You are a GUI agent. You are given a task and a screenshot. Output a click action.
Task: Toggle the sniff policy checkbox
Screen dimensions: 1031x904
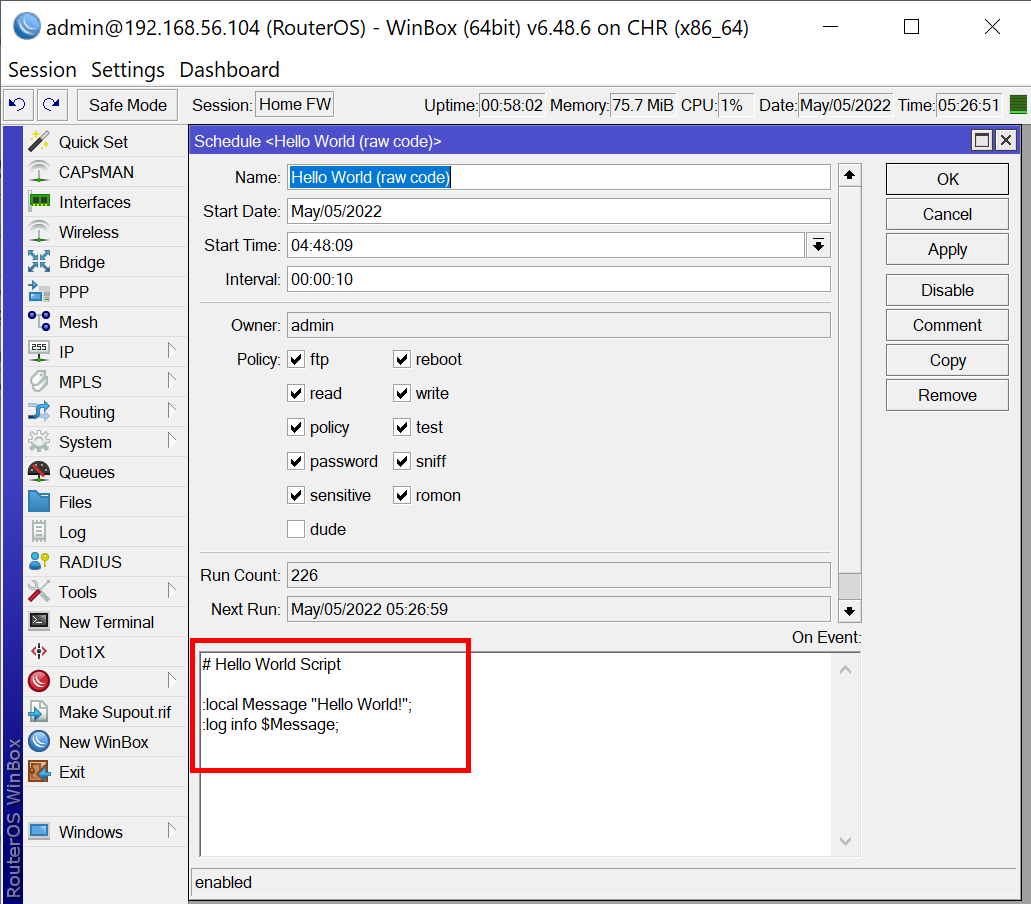coord(402,461)
